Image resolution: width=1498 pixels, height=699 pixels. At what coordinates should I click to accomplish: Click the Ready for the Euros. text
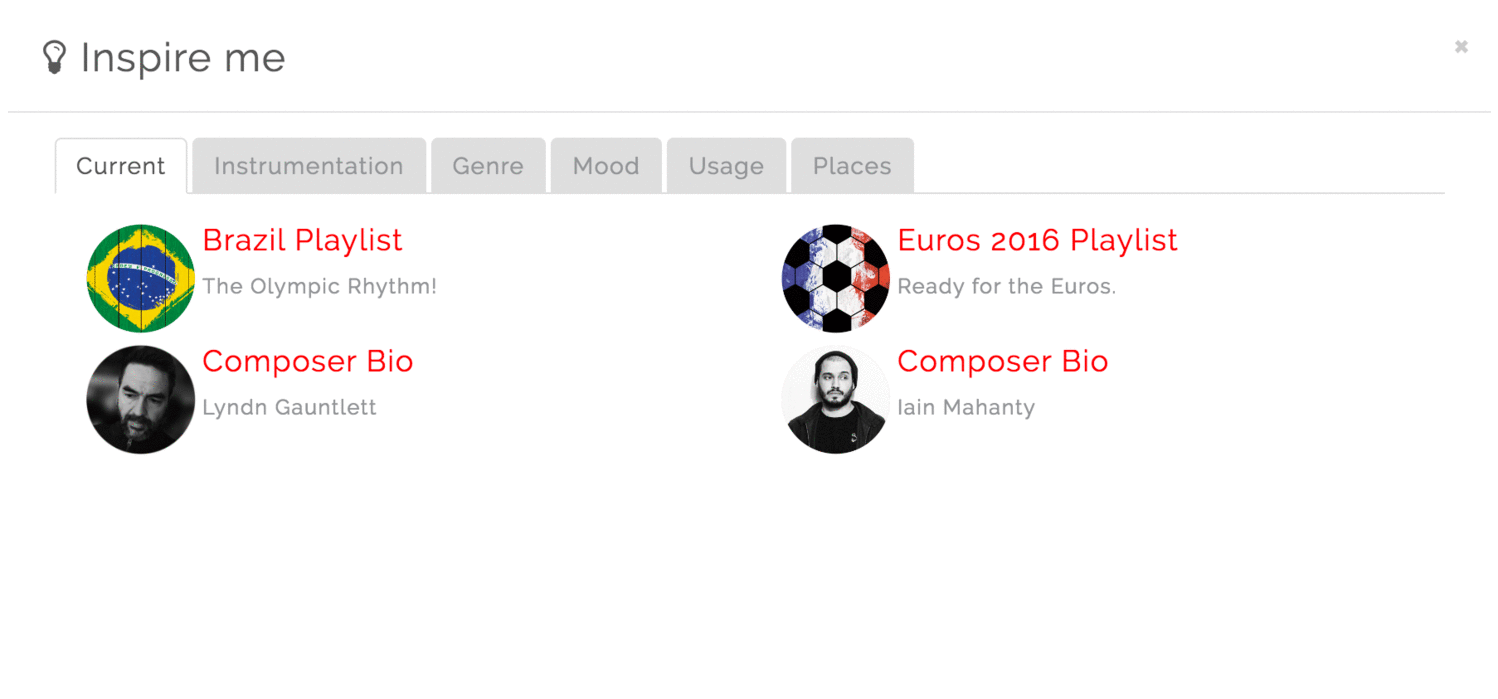(x=1006, y=286)
